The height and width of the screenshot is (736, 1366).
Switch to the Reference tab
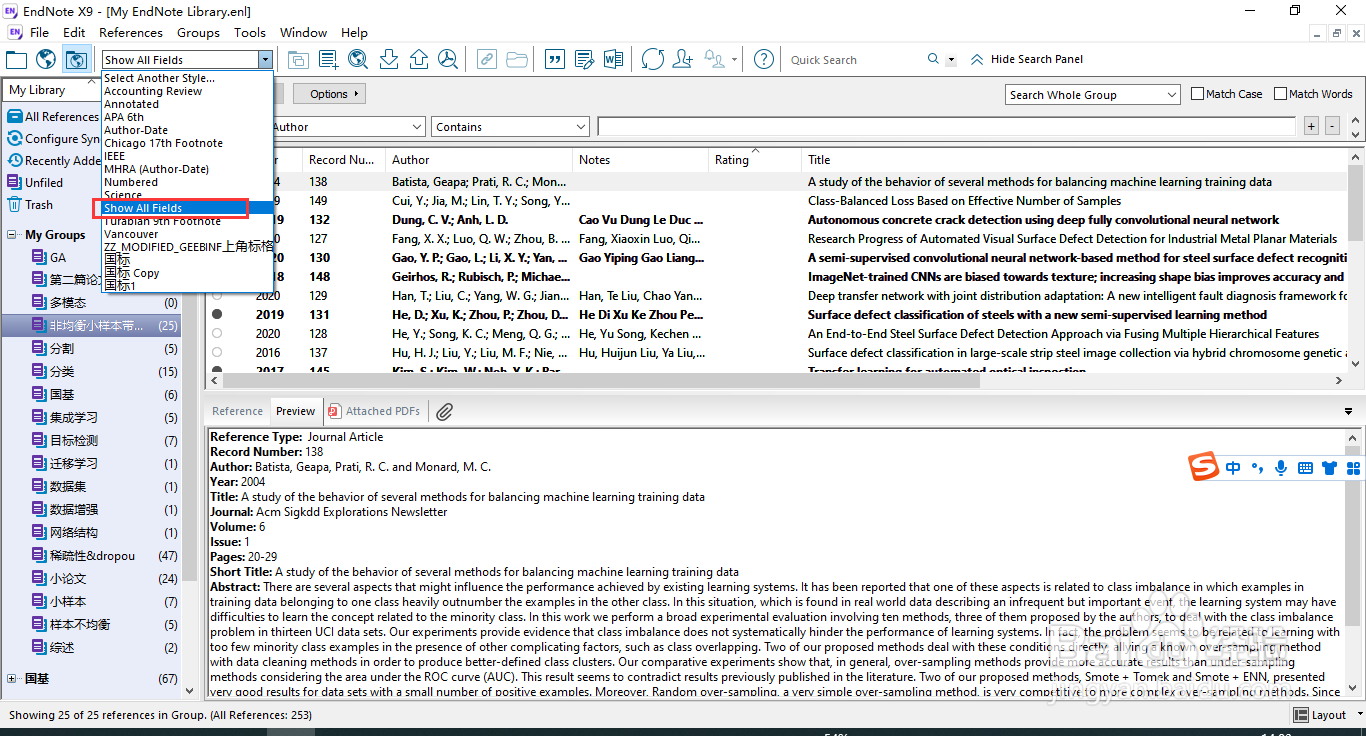pos(237,411)
